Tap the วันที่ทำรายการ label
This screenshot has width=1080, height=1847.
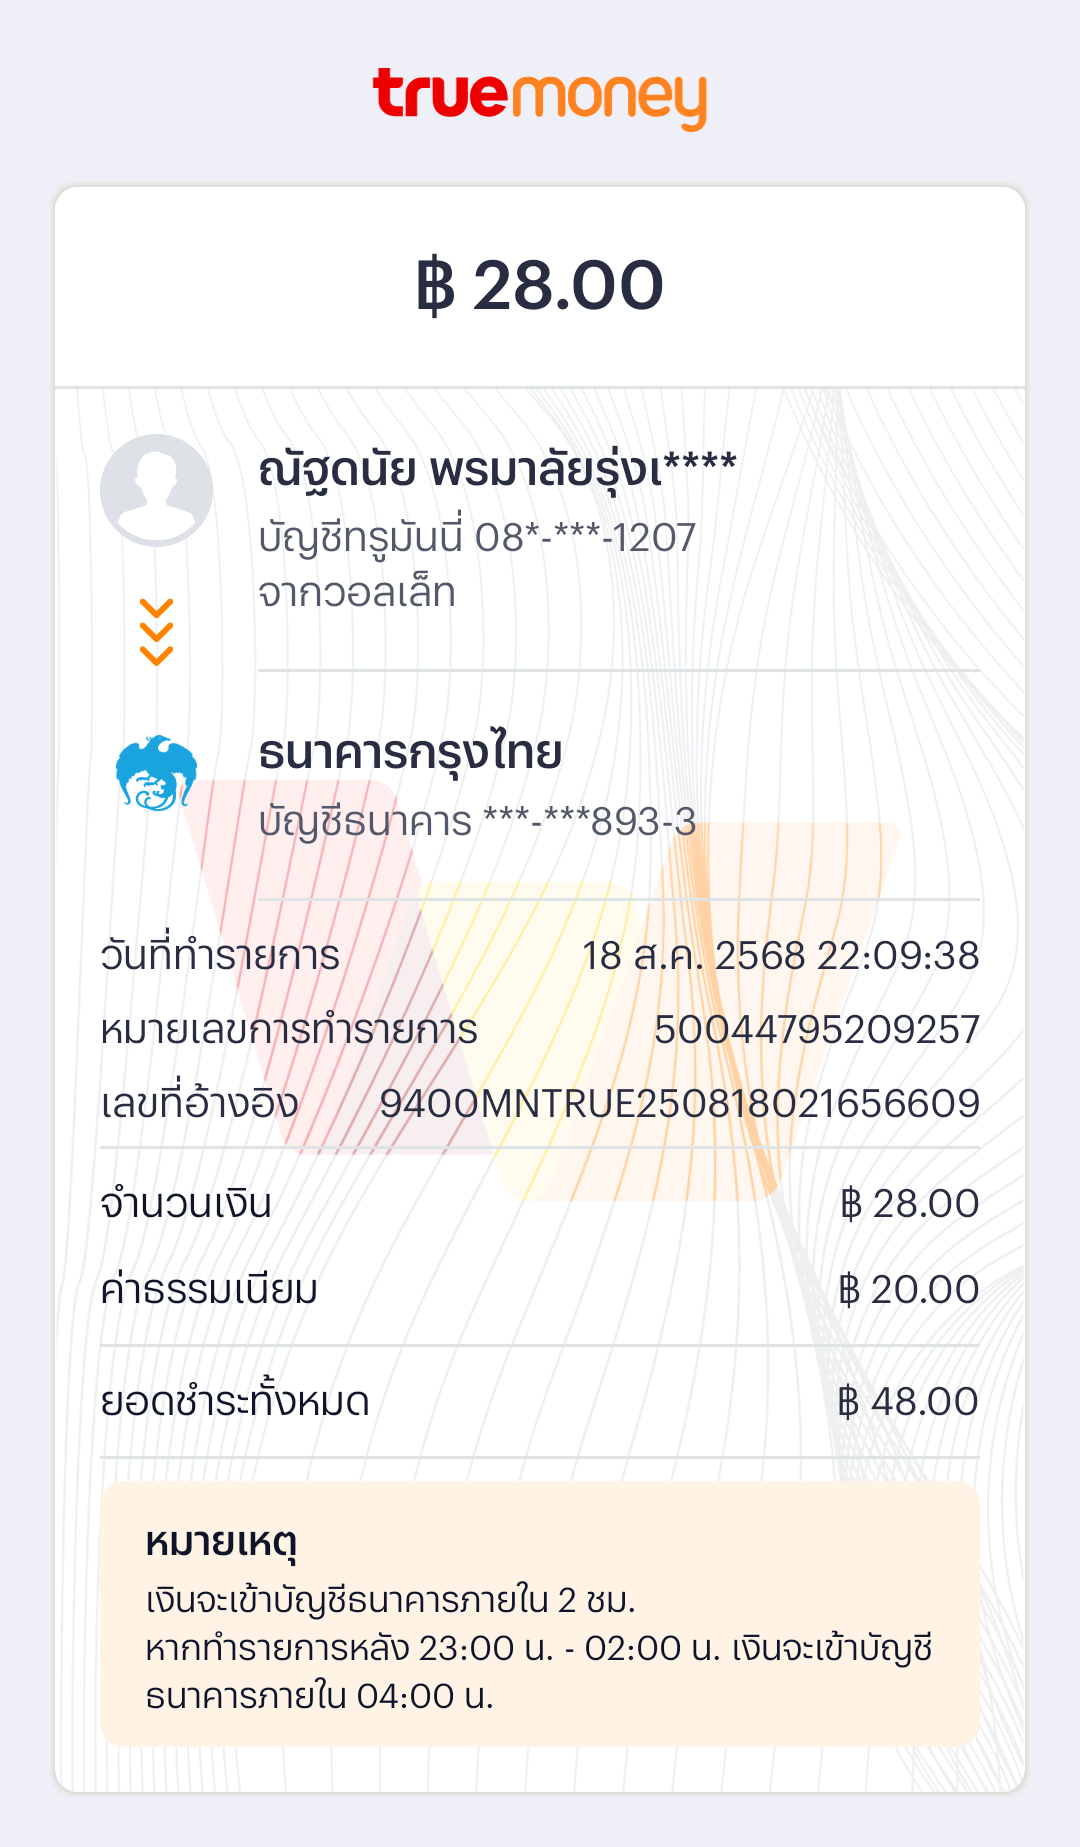220,956
